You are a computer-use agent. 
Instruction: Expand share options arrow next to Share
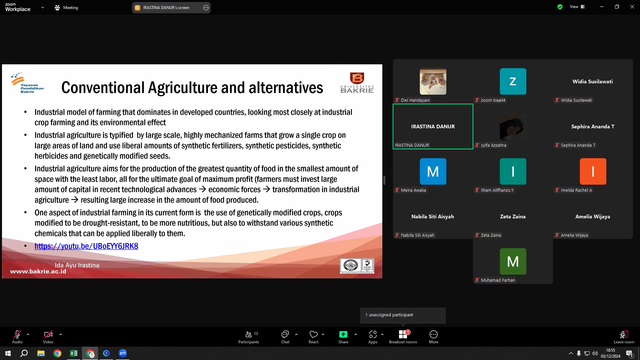pos(356,334)
